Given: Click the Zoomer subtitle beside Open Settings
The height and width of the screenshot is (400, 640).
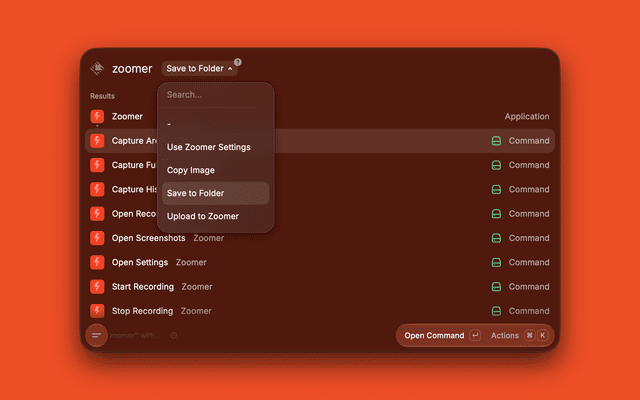Looking at the screenshot, I should pyautogui.click(x=191, y=262).
